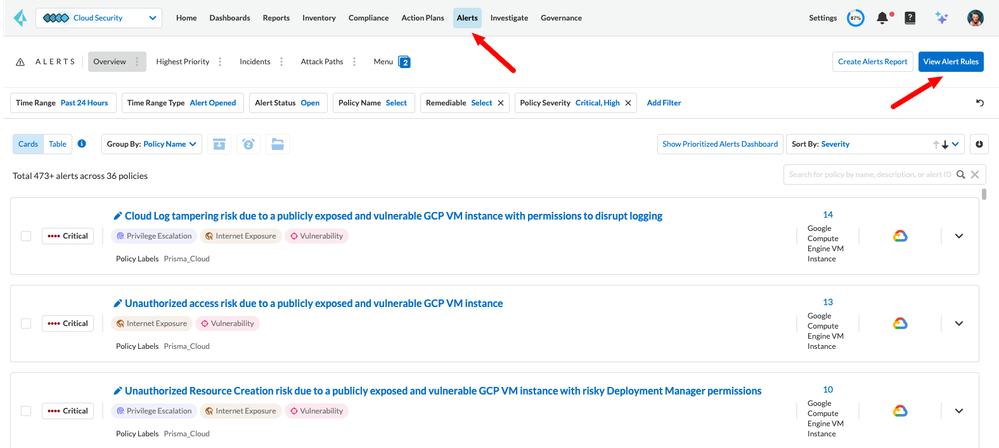Open the Cloud Security module selector dropdown
This screenshot has width=999, height=448.
pyautogui.click(x=98, y=18)
